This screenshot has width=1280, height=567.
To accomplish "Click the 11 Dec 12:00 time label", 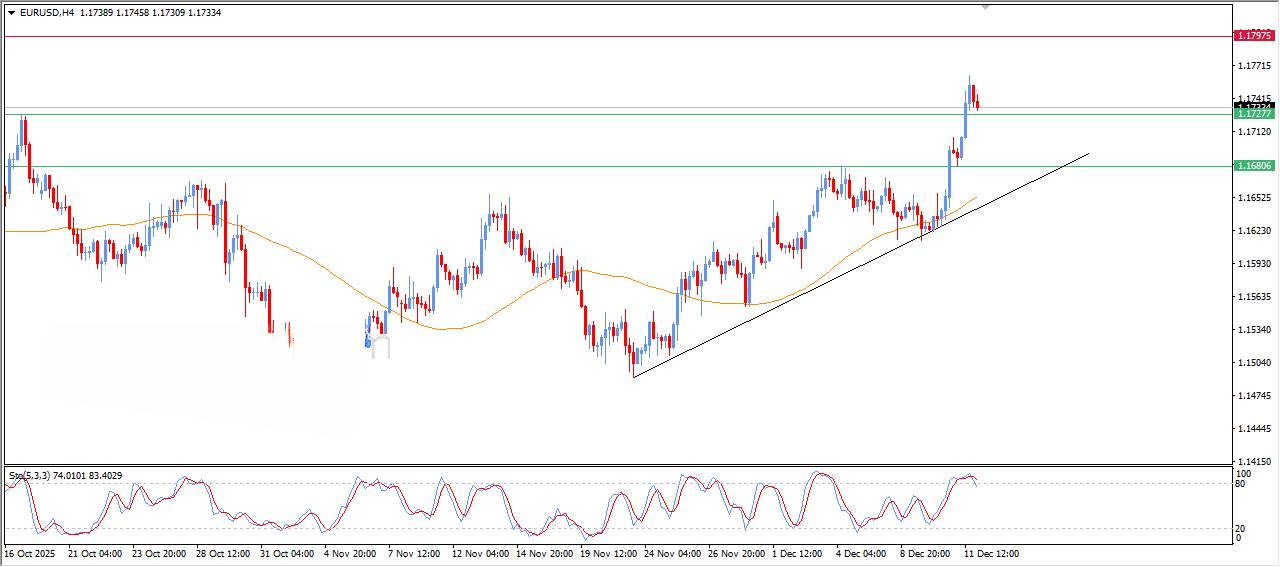I will coord(990,553).
